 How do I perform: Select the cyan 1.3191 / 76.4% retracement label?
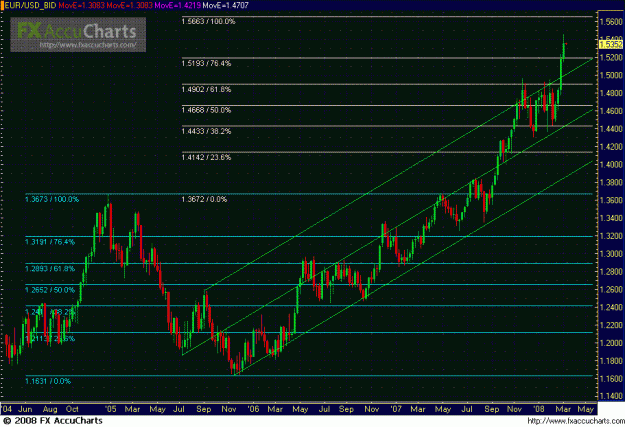click(50, 242)
